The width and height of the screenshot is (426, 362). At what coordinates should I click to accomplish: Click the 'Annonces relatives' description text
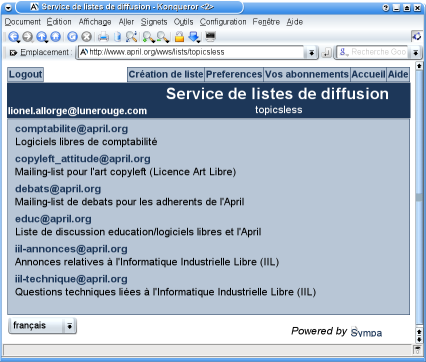147,262
